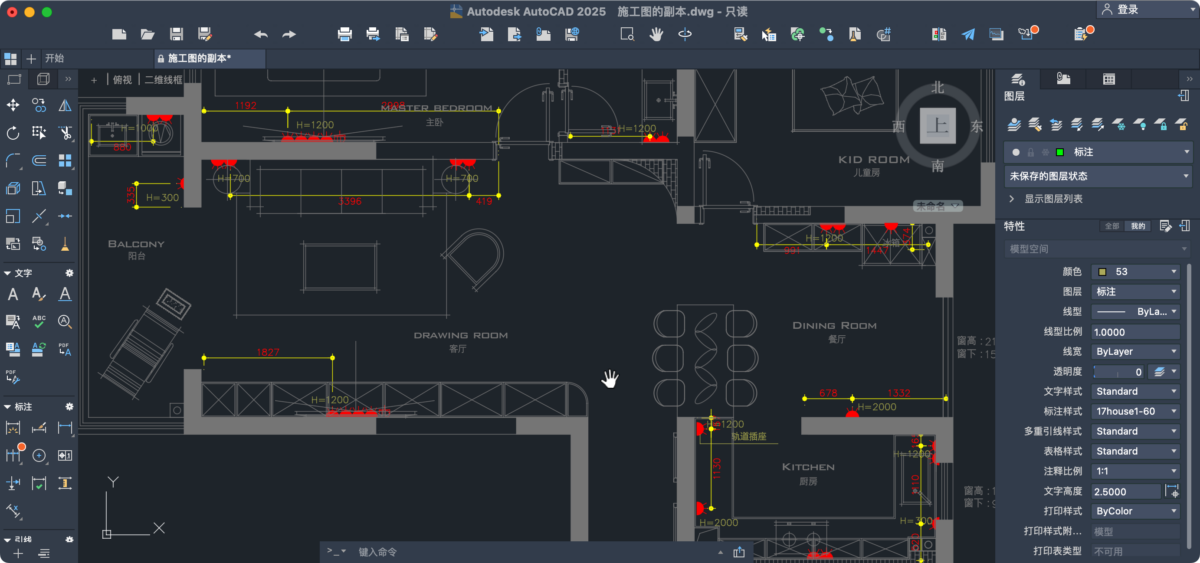Select the 全部 properties filter

(1111, 226)
